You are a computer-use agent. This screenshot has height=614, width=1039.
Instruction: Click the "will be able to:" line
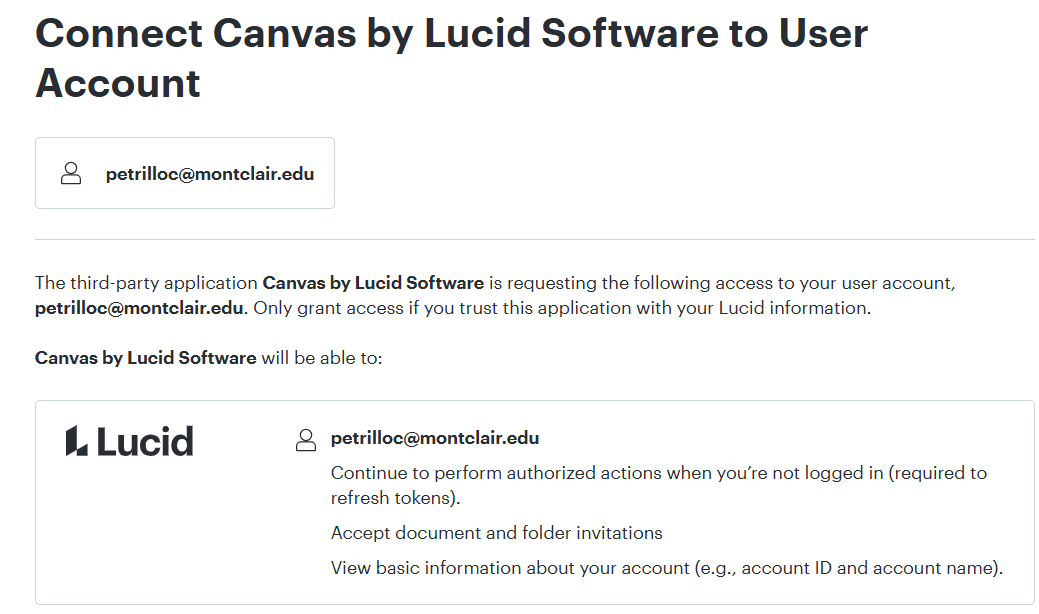click(x=322, y=357)
